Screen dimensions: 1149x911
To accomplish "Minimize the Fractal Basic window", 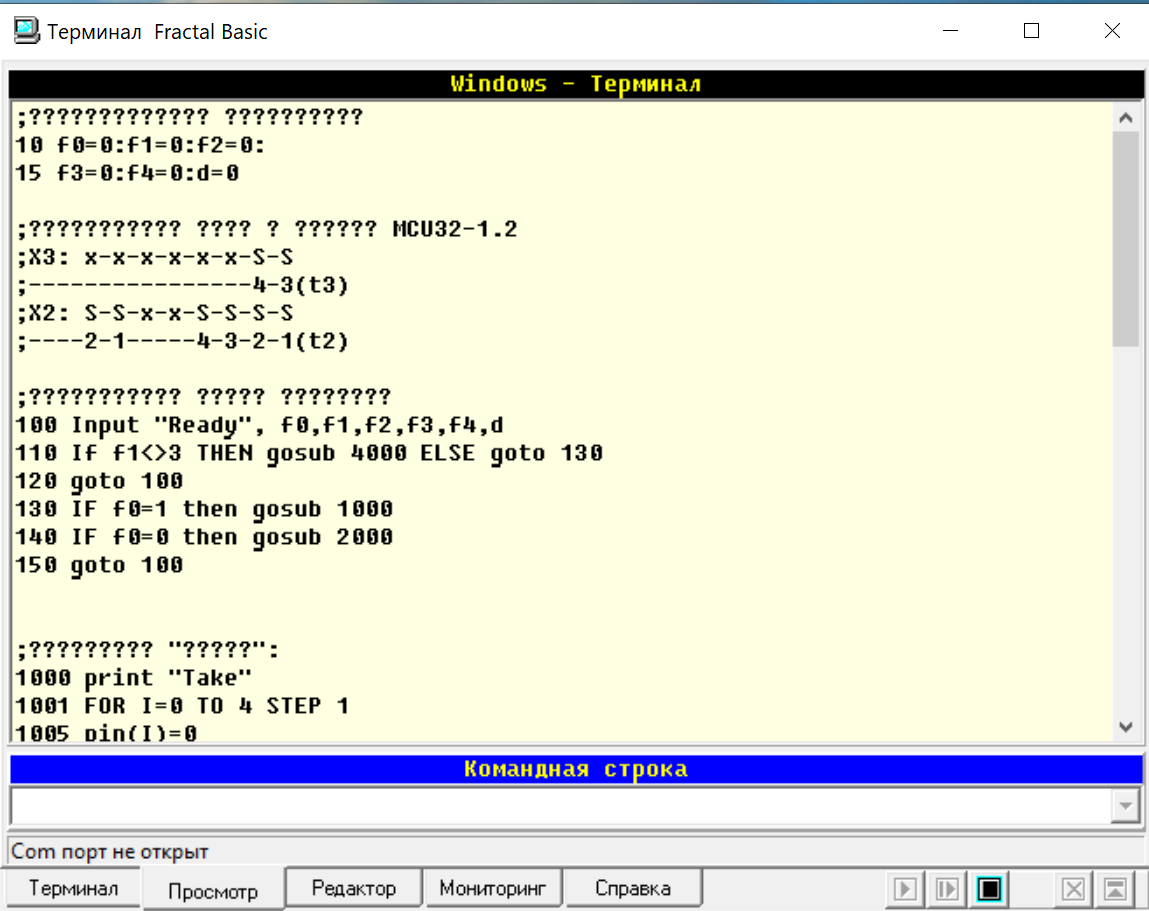I will coord(950,31).
